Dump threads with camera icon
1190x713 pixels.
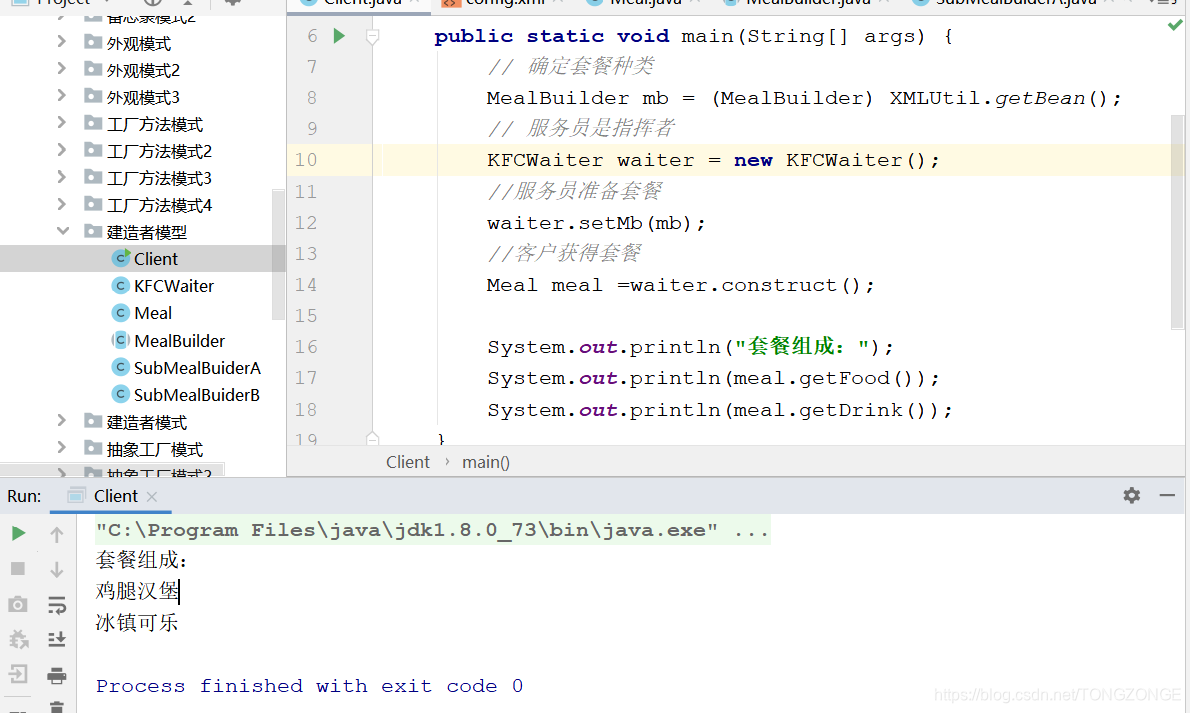tap(18, 604)
